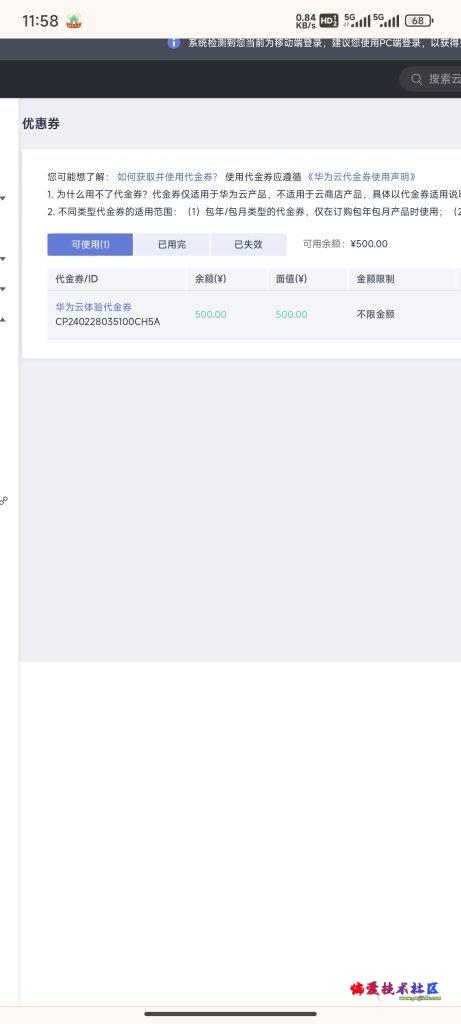
Task: Open the 华为云体验代金券 coupon link
Action: click(93, 307)
